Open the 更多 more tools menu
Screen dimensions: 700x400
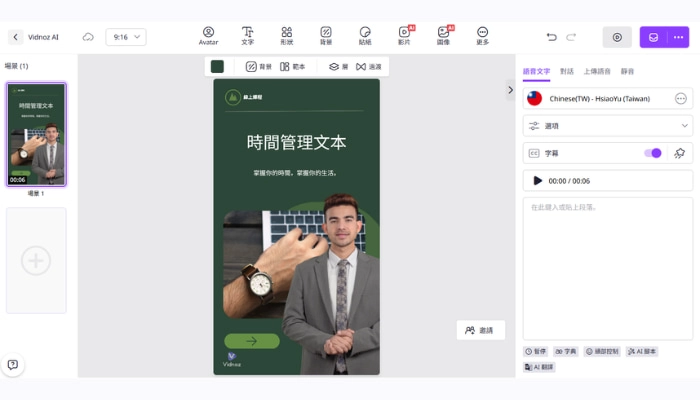(483, 36)
